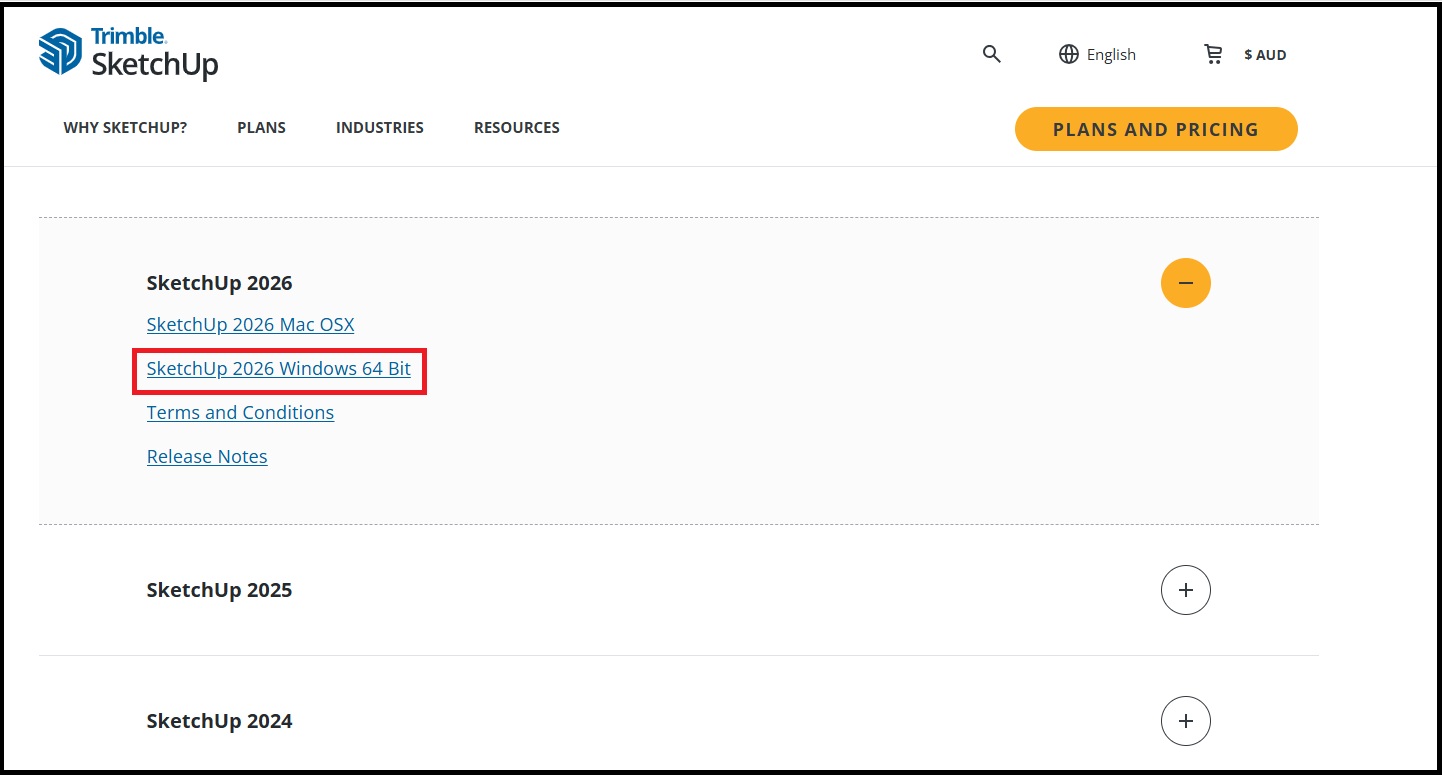Change language from English
This screenshot has height=775, width=1442.
(1111, 55)
